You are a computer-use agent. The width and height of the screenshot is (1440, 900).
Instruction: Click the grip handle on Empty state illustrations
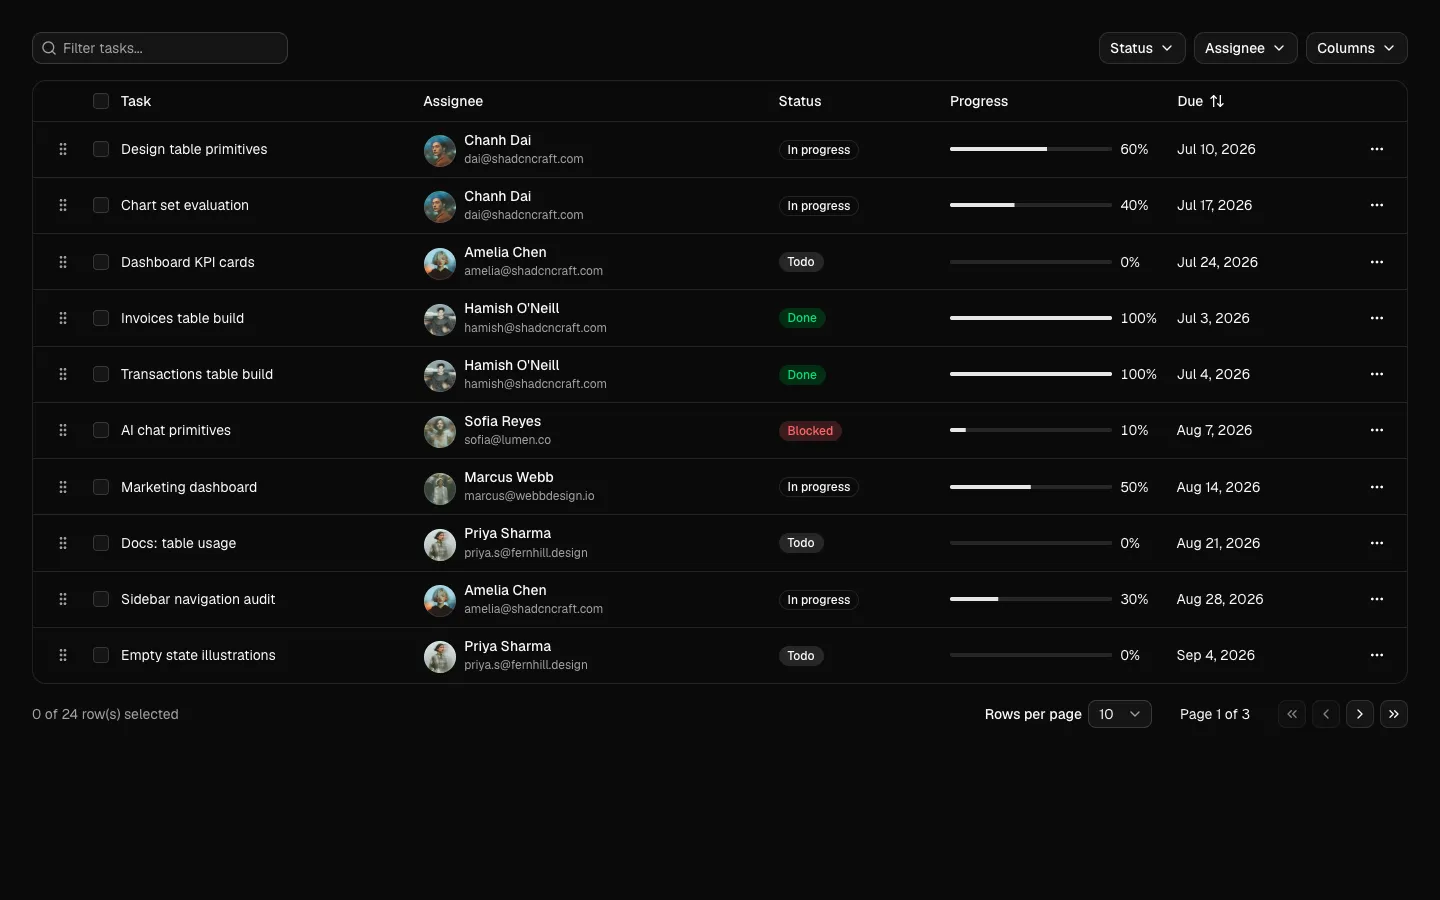coord(63,655)
